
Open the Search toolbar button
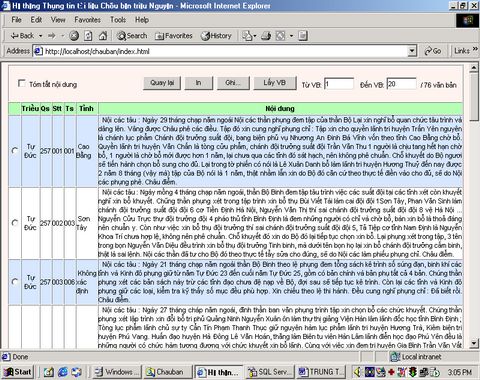pyautogui.click(x=132, y=35)
